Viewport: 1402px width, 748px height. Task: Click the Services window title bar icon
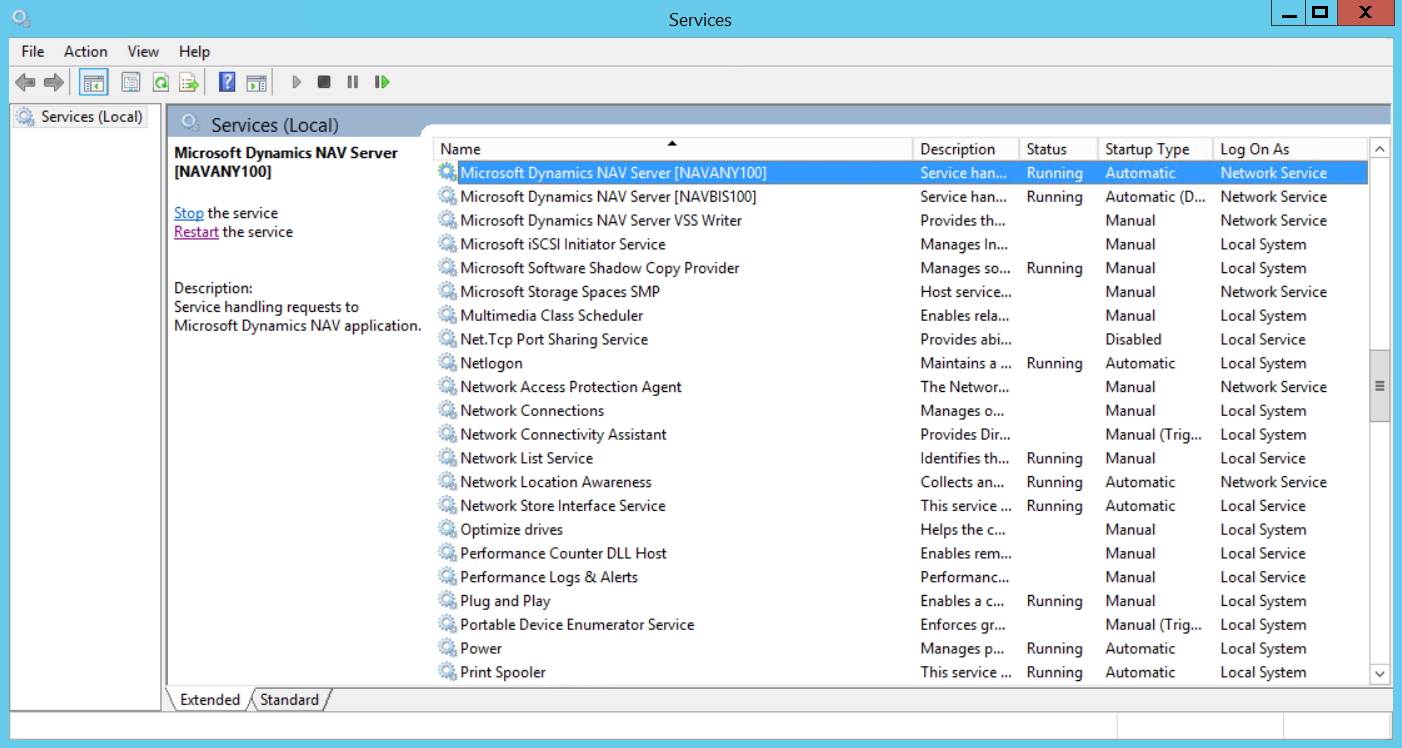[x=20, y=18]
